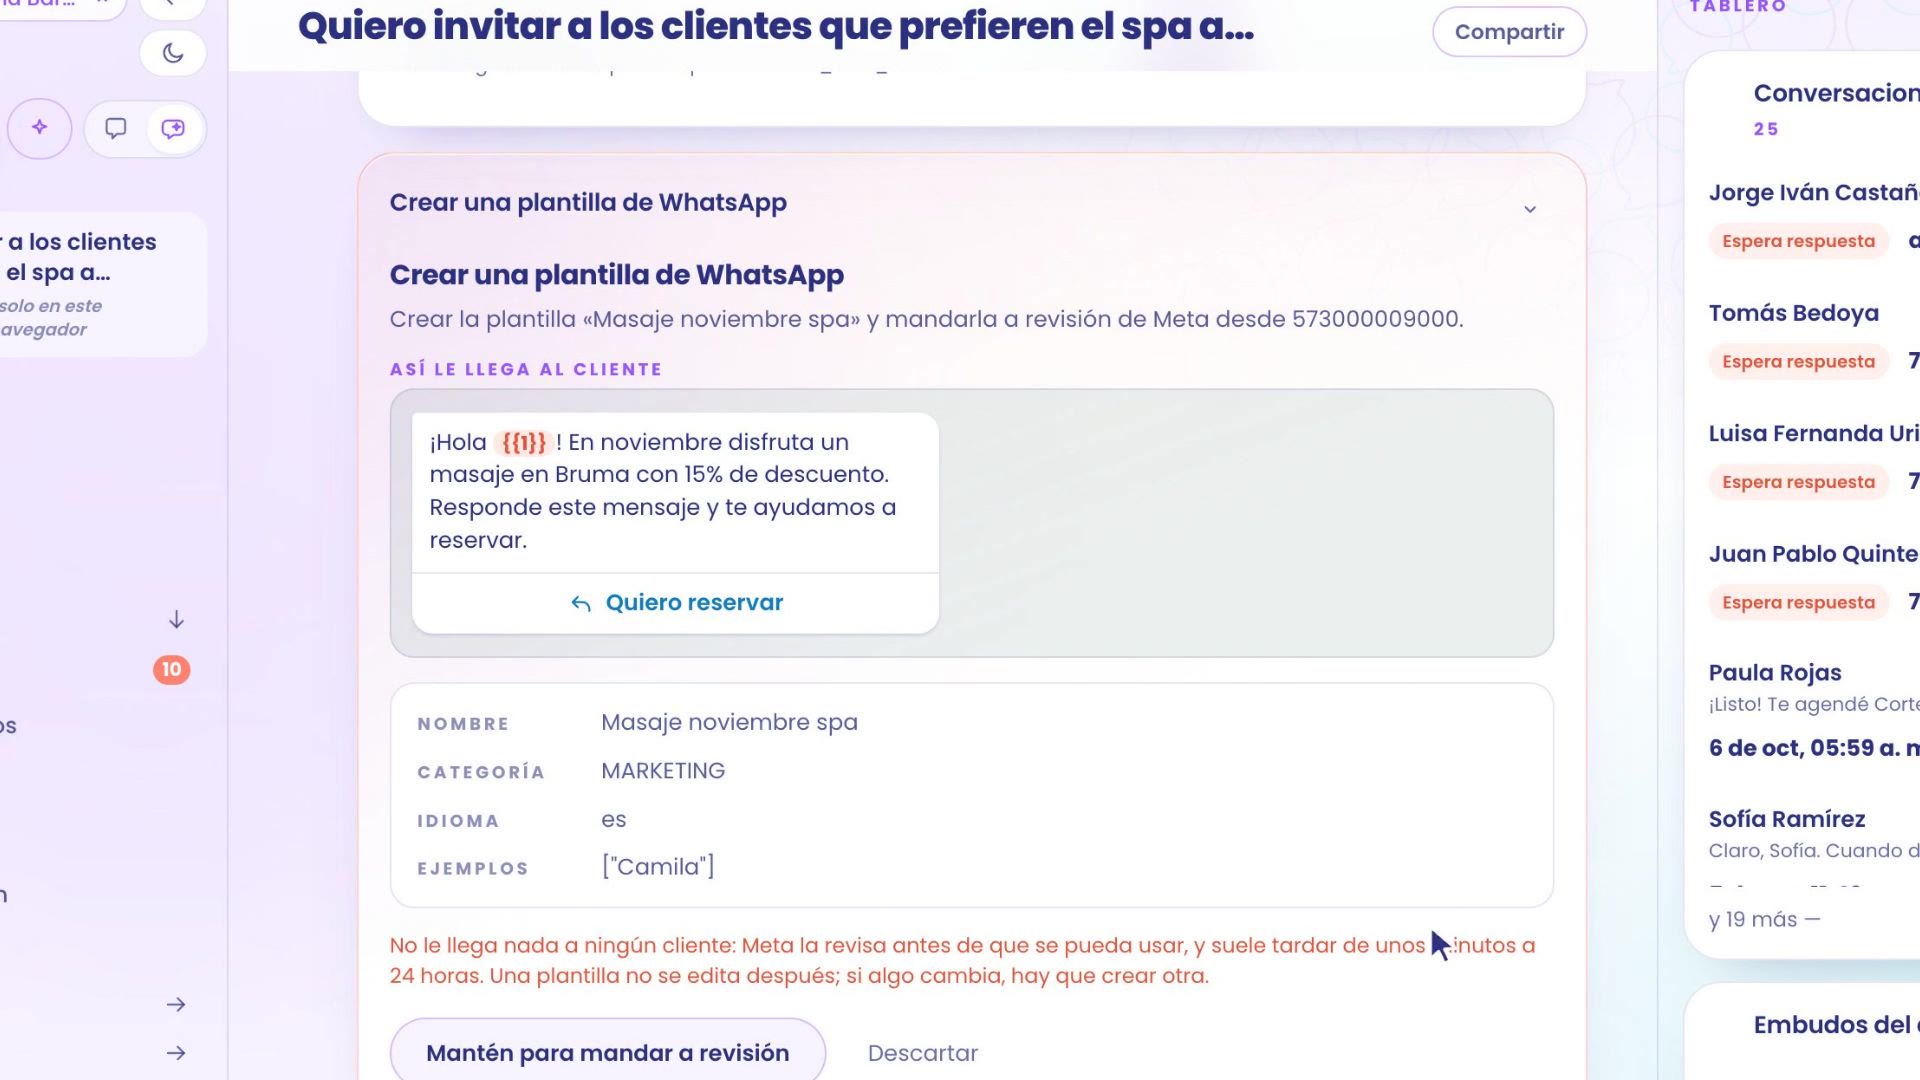Click the reply arrow icon beside Quiero reservar
1920x1080 pixels.
point(581,603)
